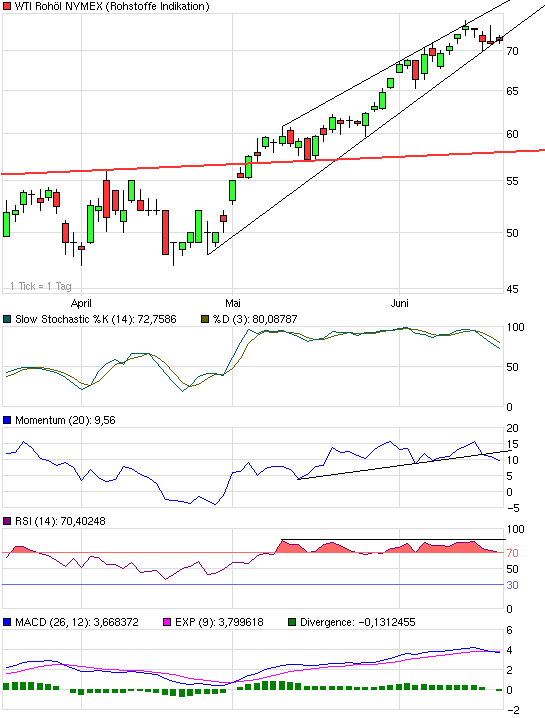
Task: Click the 'EXP (9): 3,799618' label
Action: tap(219, 622)
